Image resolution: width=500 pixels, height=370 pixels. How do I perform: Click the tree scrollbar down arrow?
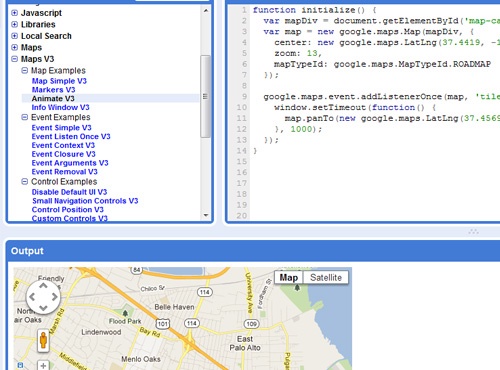point(206,215)
